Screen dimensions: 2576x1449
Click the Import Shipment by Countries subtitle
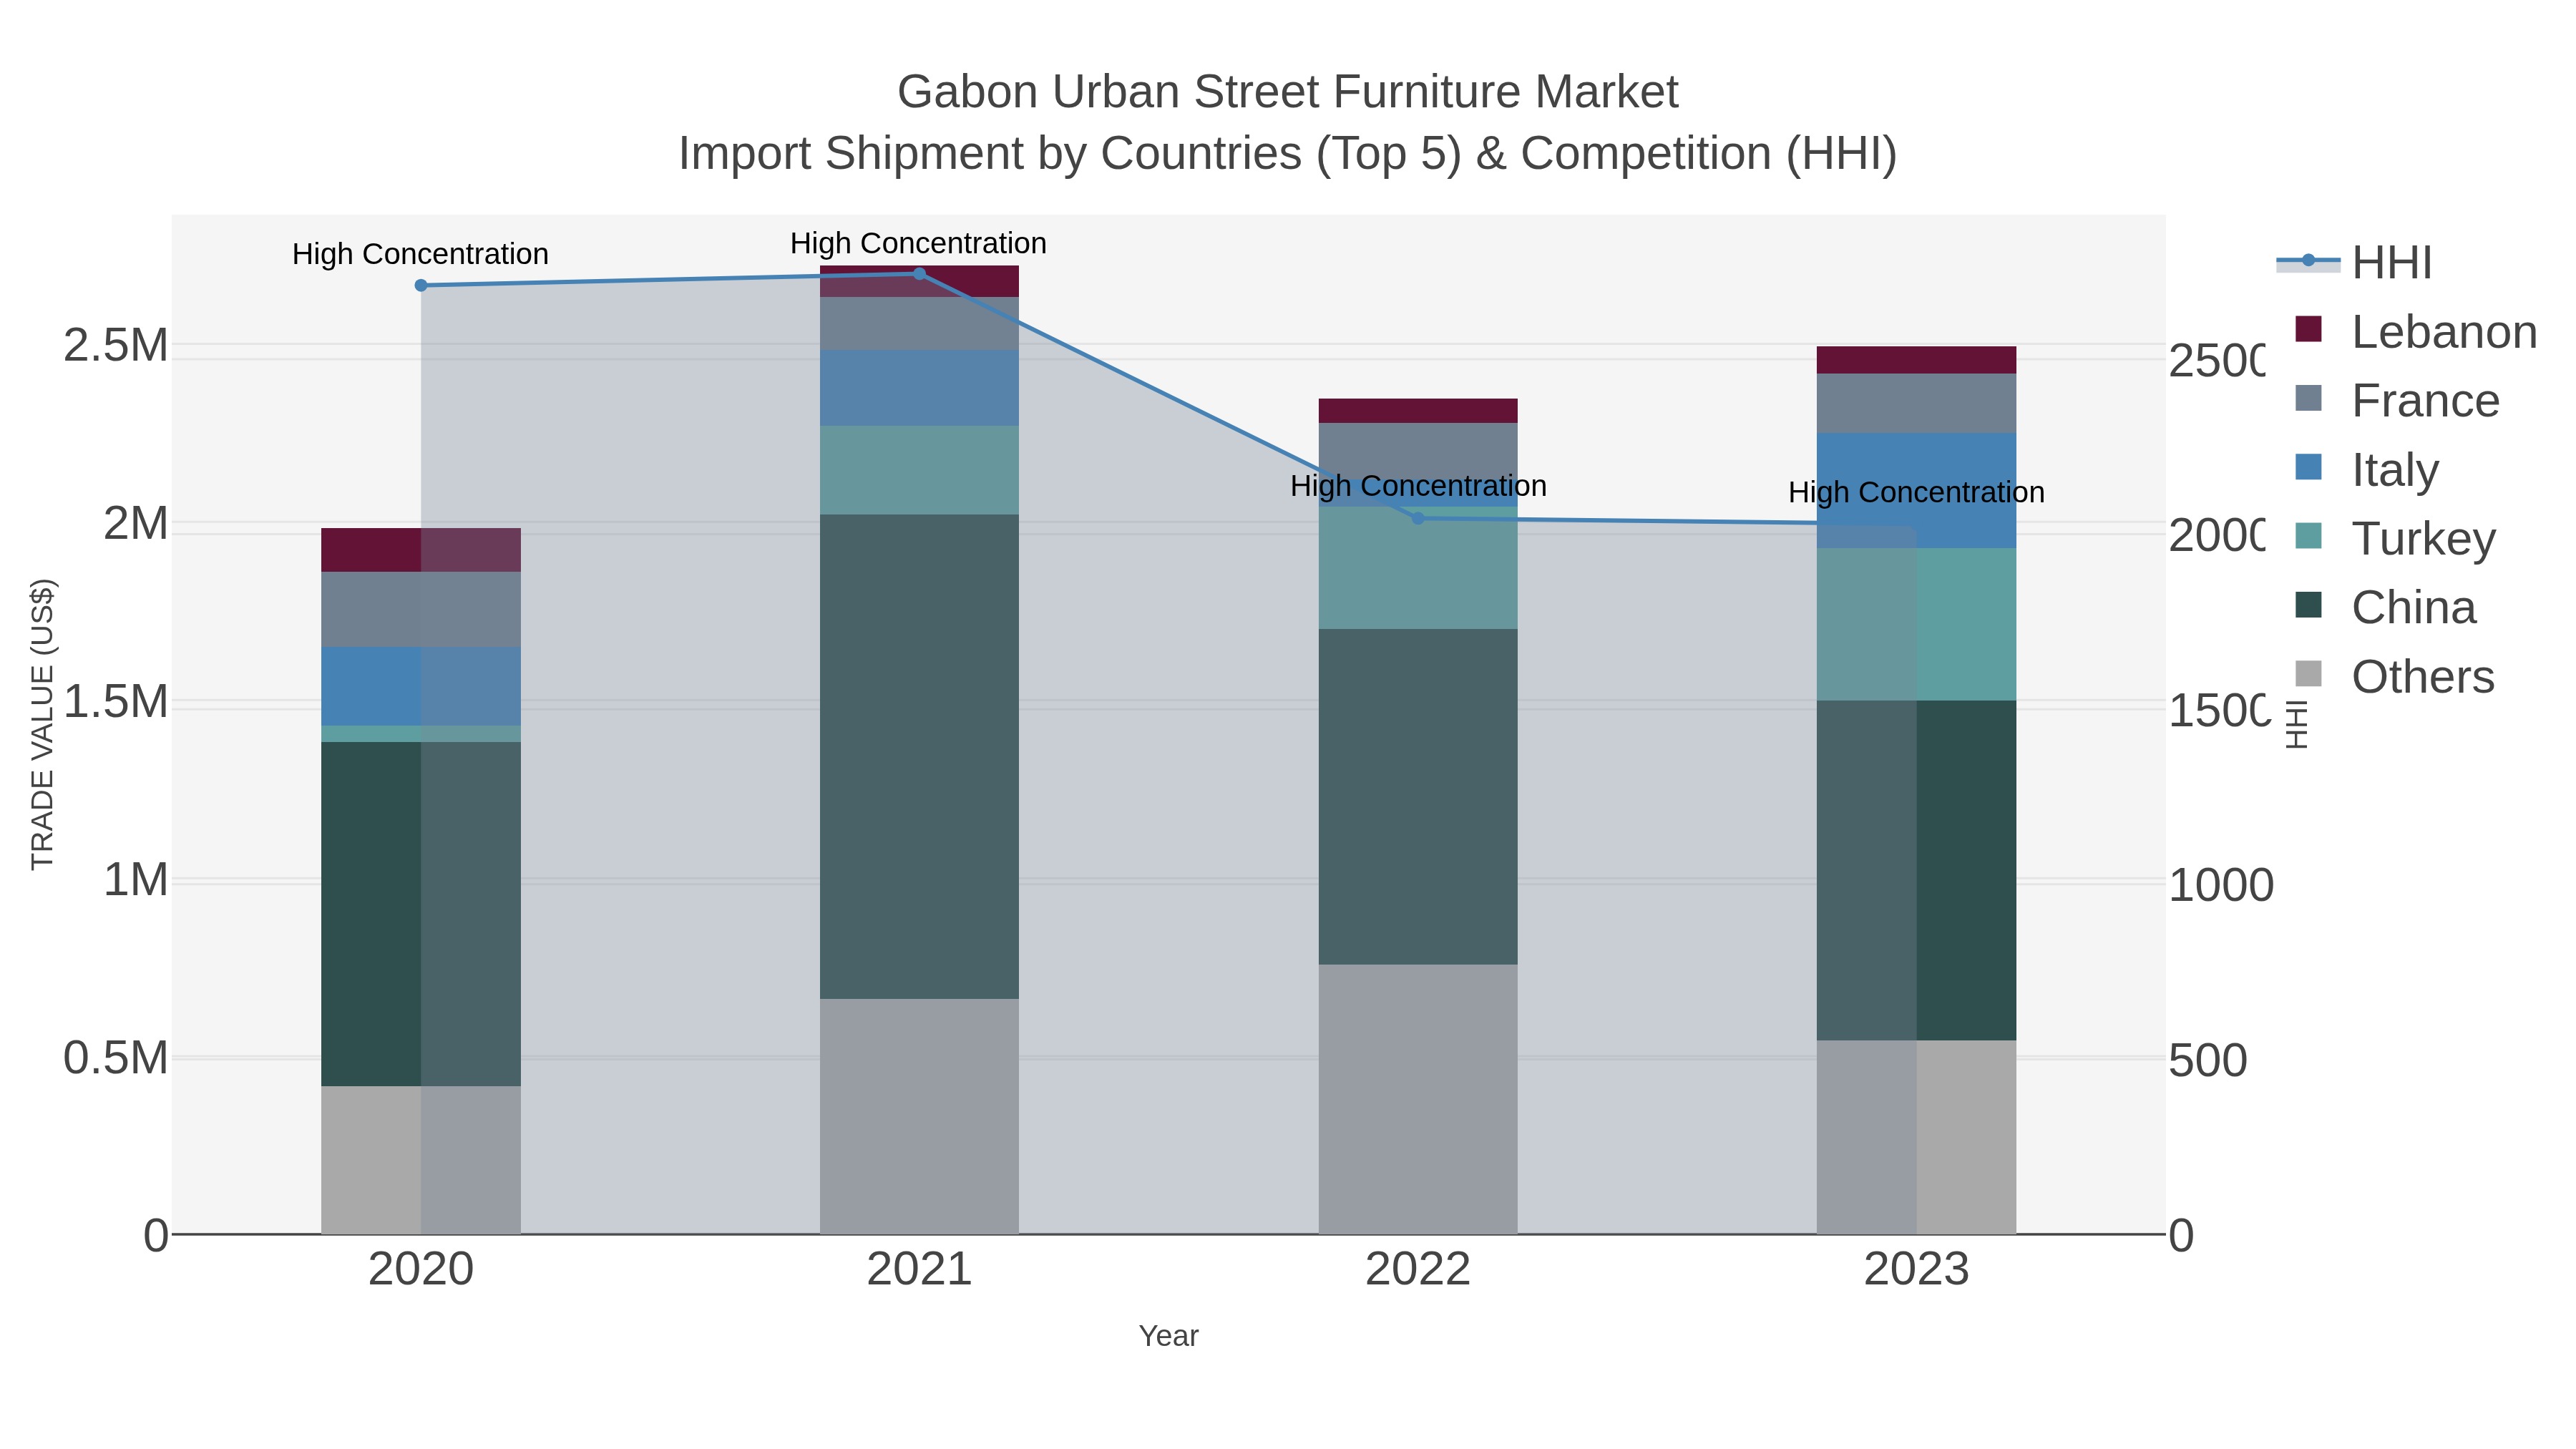click(1288, 154)
